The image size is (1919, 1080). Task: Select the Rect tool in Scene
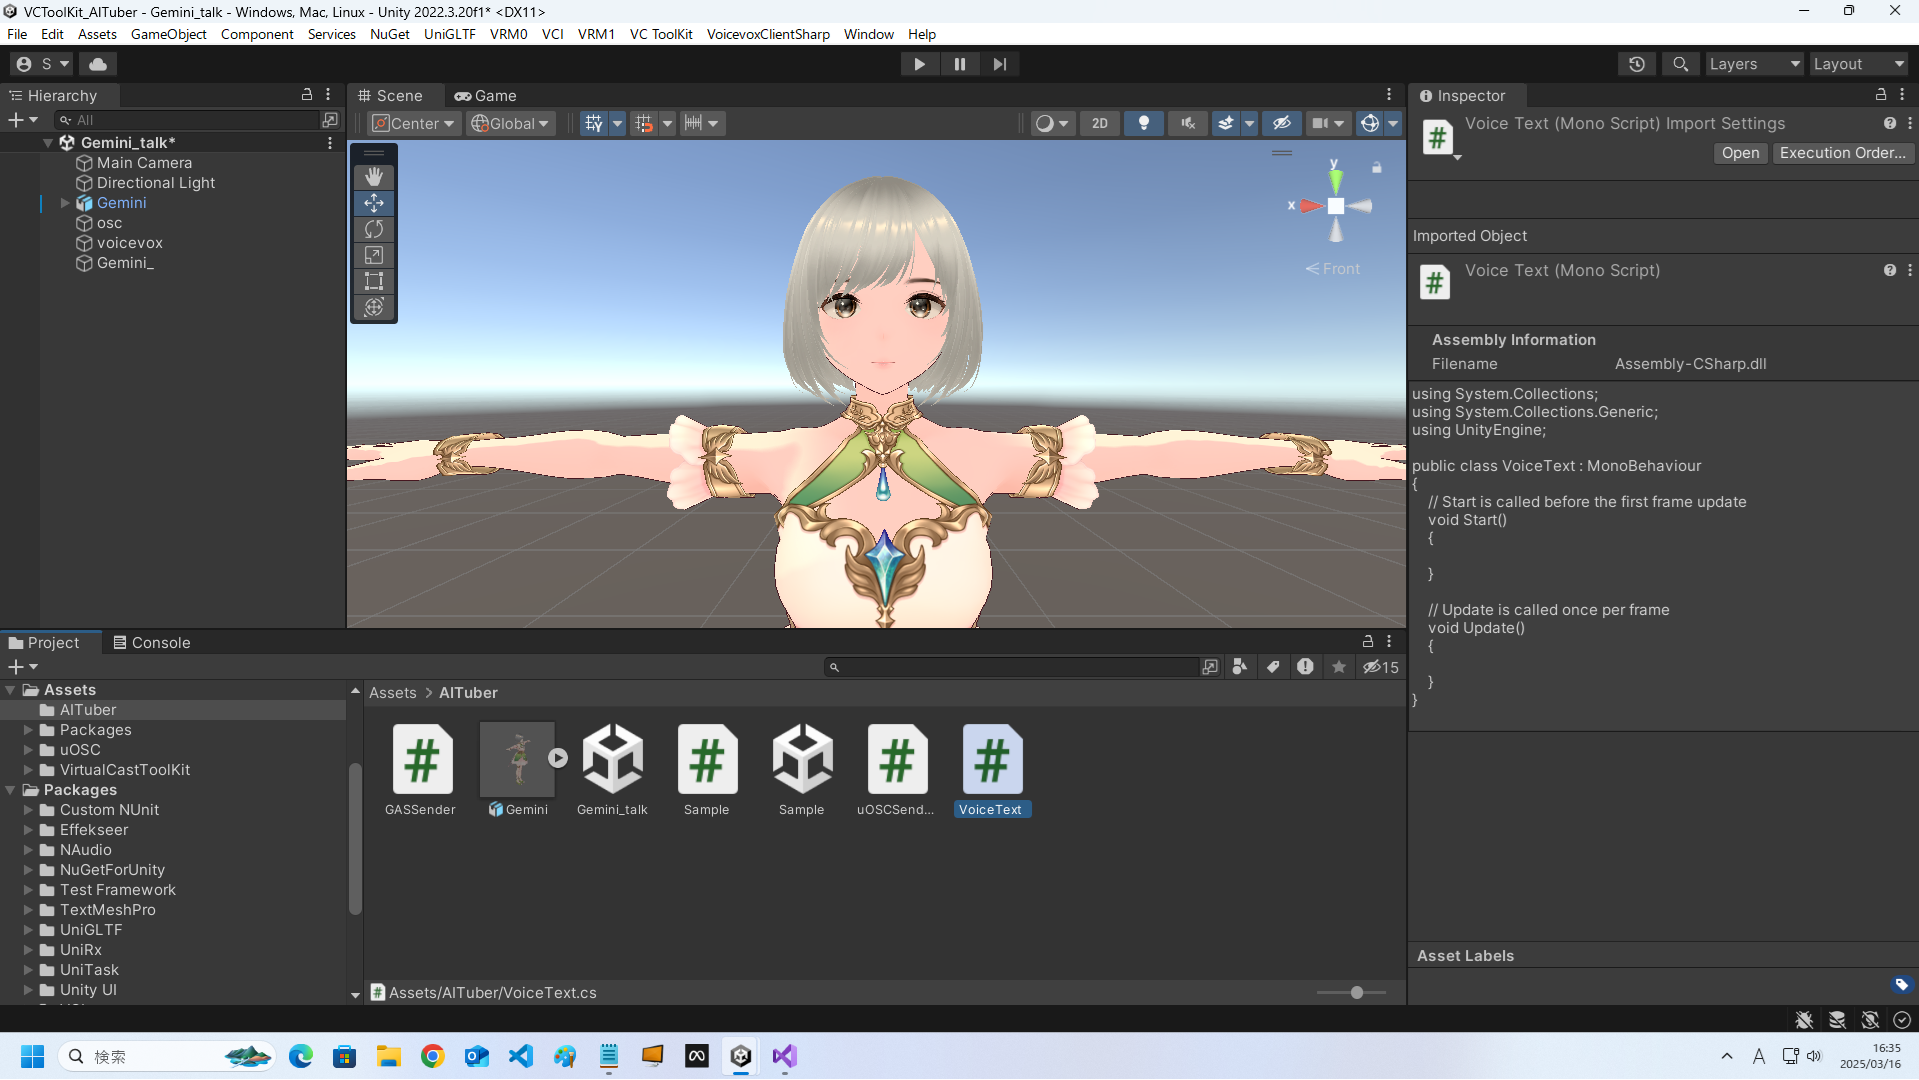374,281
